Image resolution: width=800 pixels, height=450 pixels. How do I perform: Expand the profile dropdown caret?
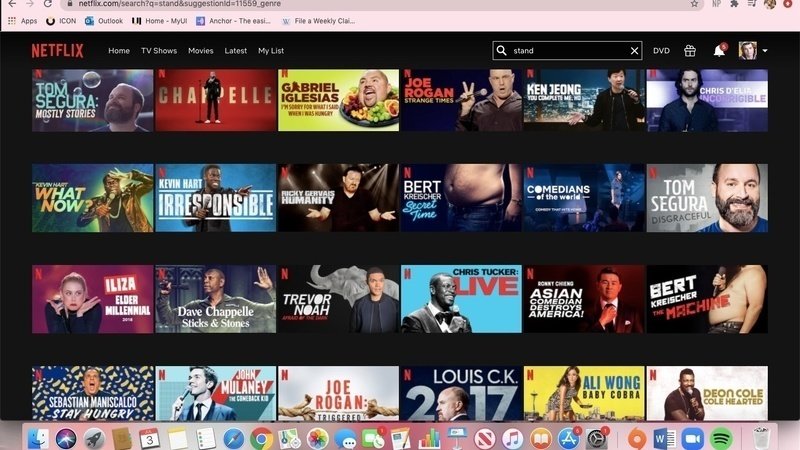[765, 51]
